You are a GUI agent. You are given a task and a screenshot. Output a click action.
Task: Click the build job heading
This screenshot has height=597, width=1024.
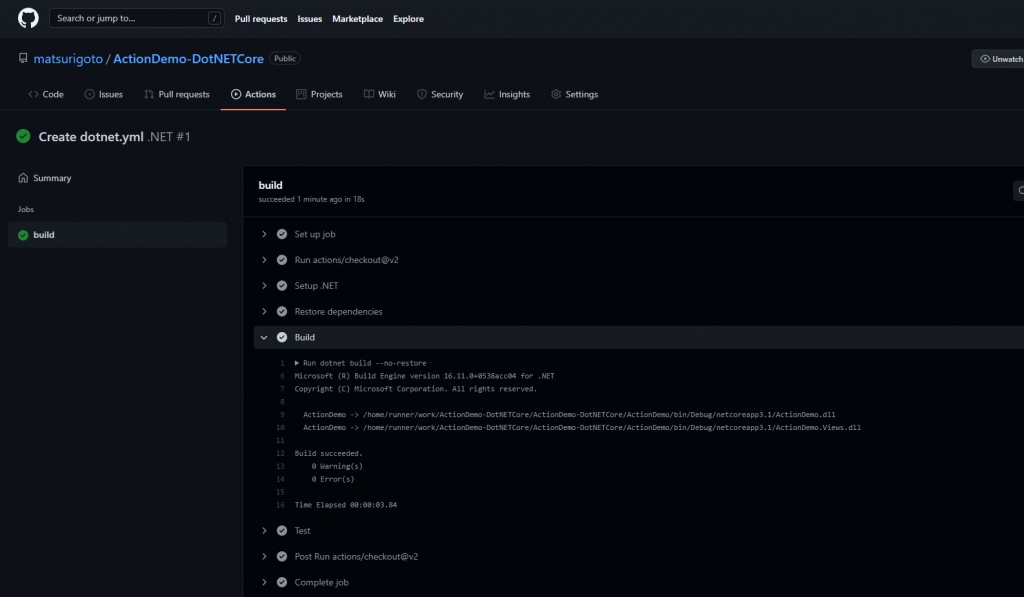coord(270,186)
